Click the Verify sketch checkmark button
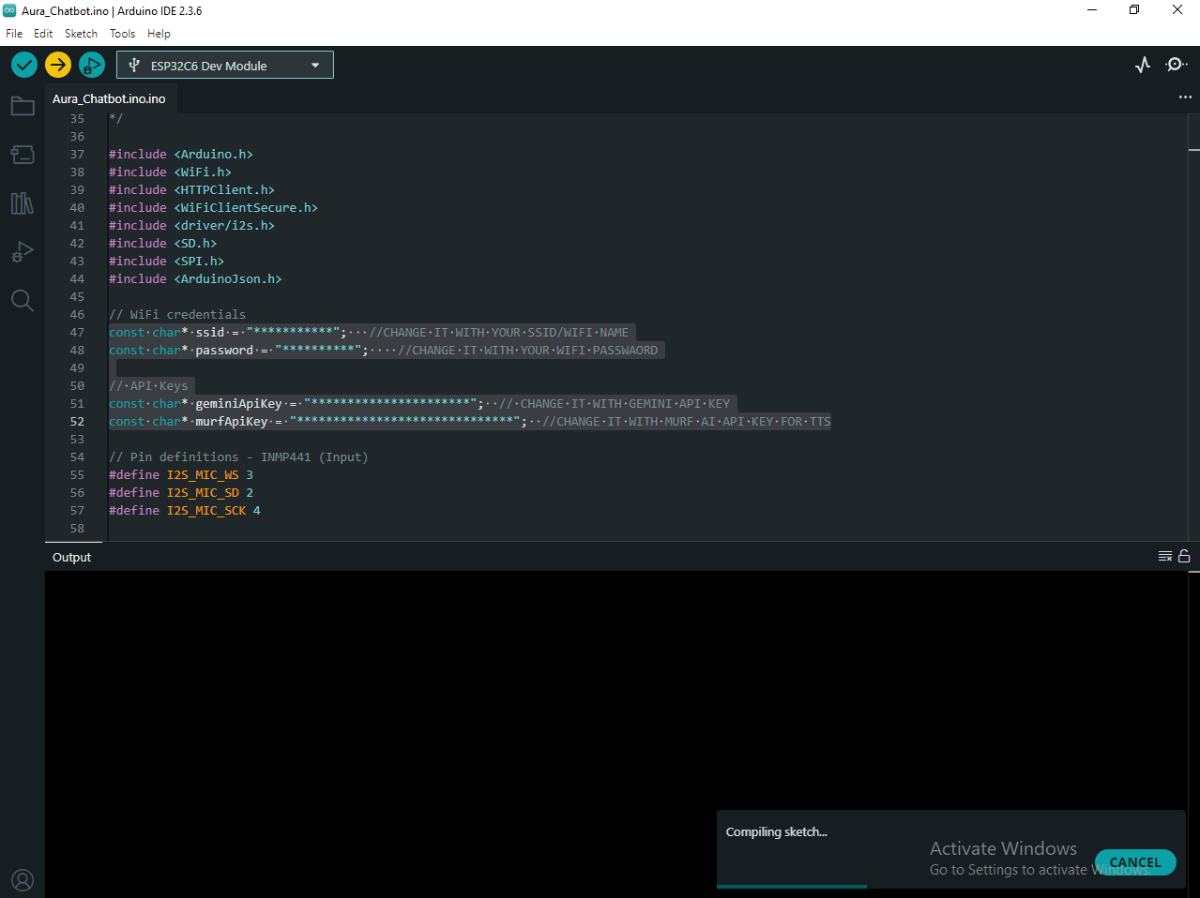 (x=24, y=65)
